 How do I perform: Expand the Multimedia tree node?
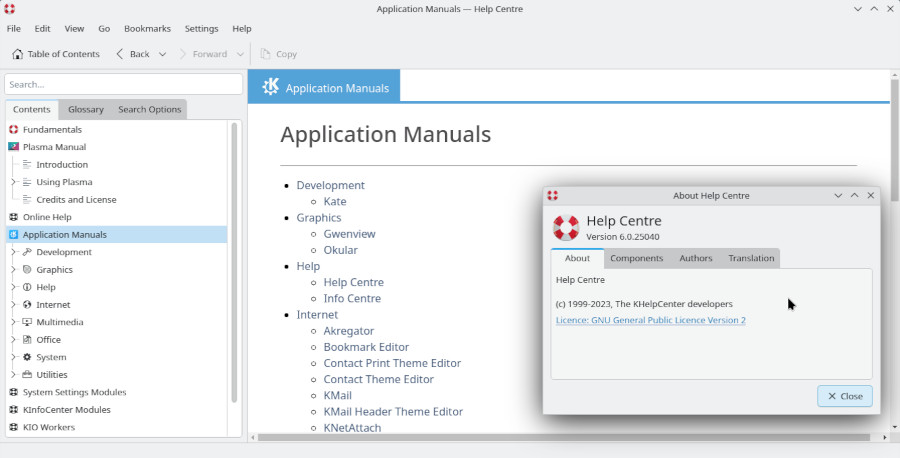tap(13, 322)
